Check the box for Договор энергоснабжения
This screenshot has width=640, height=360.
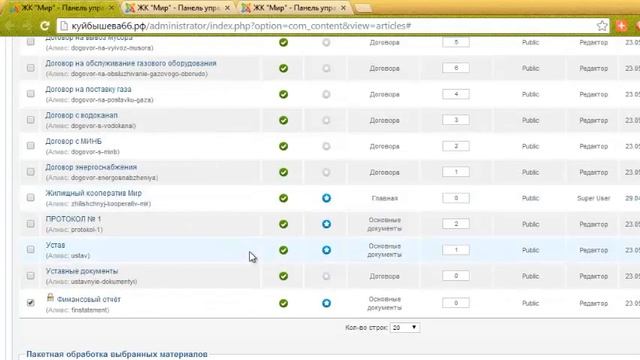(31, 172)
